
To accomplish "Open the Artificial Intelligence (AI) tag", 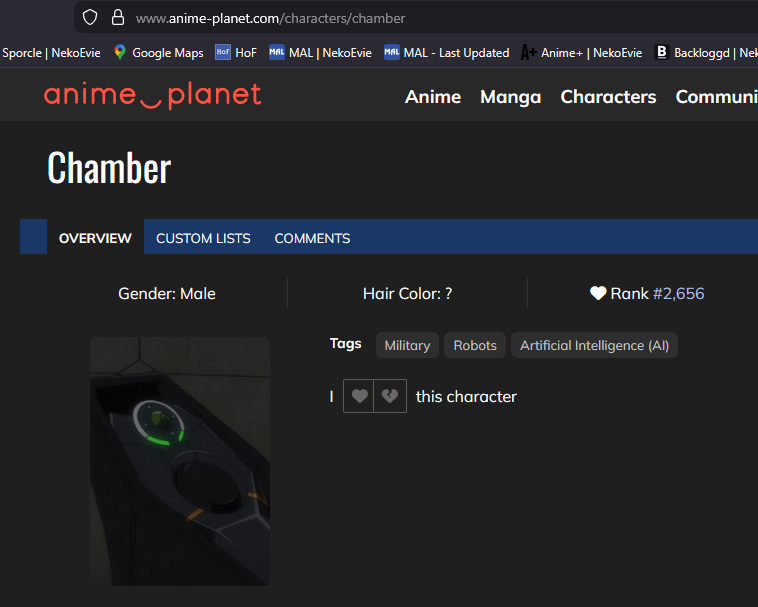I will [x=594, y=345].
